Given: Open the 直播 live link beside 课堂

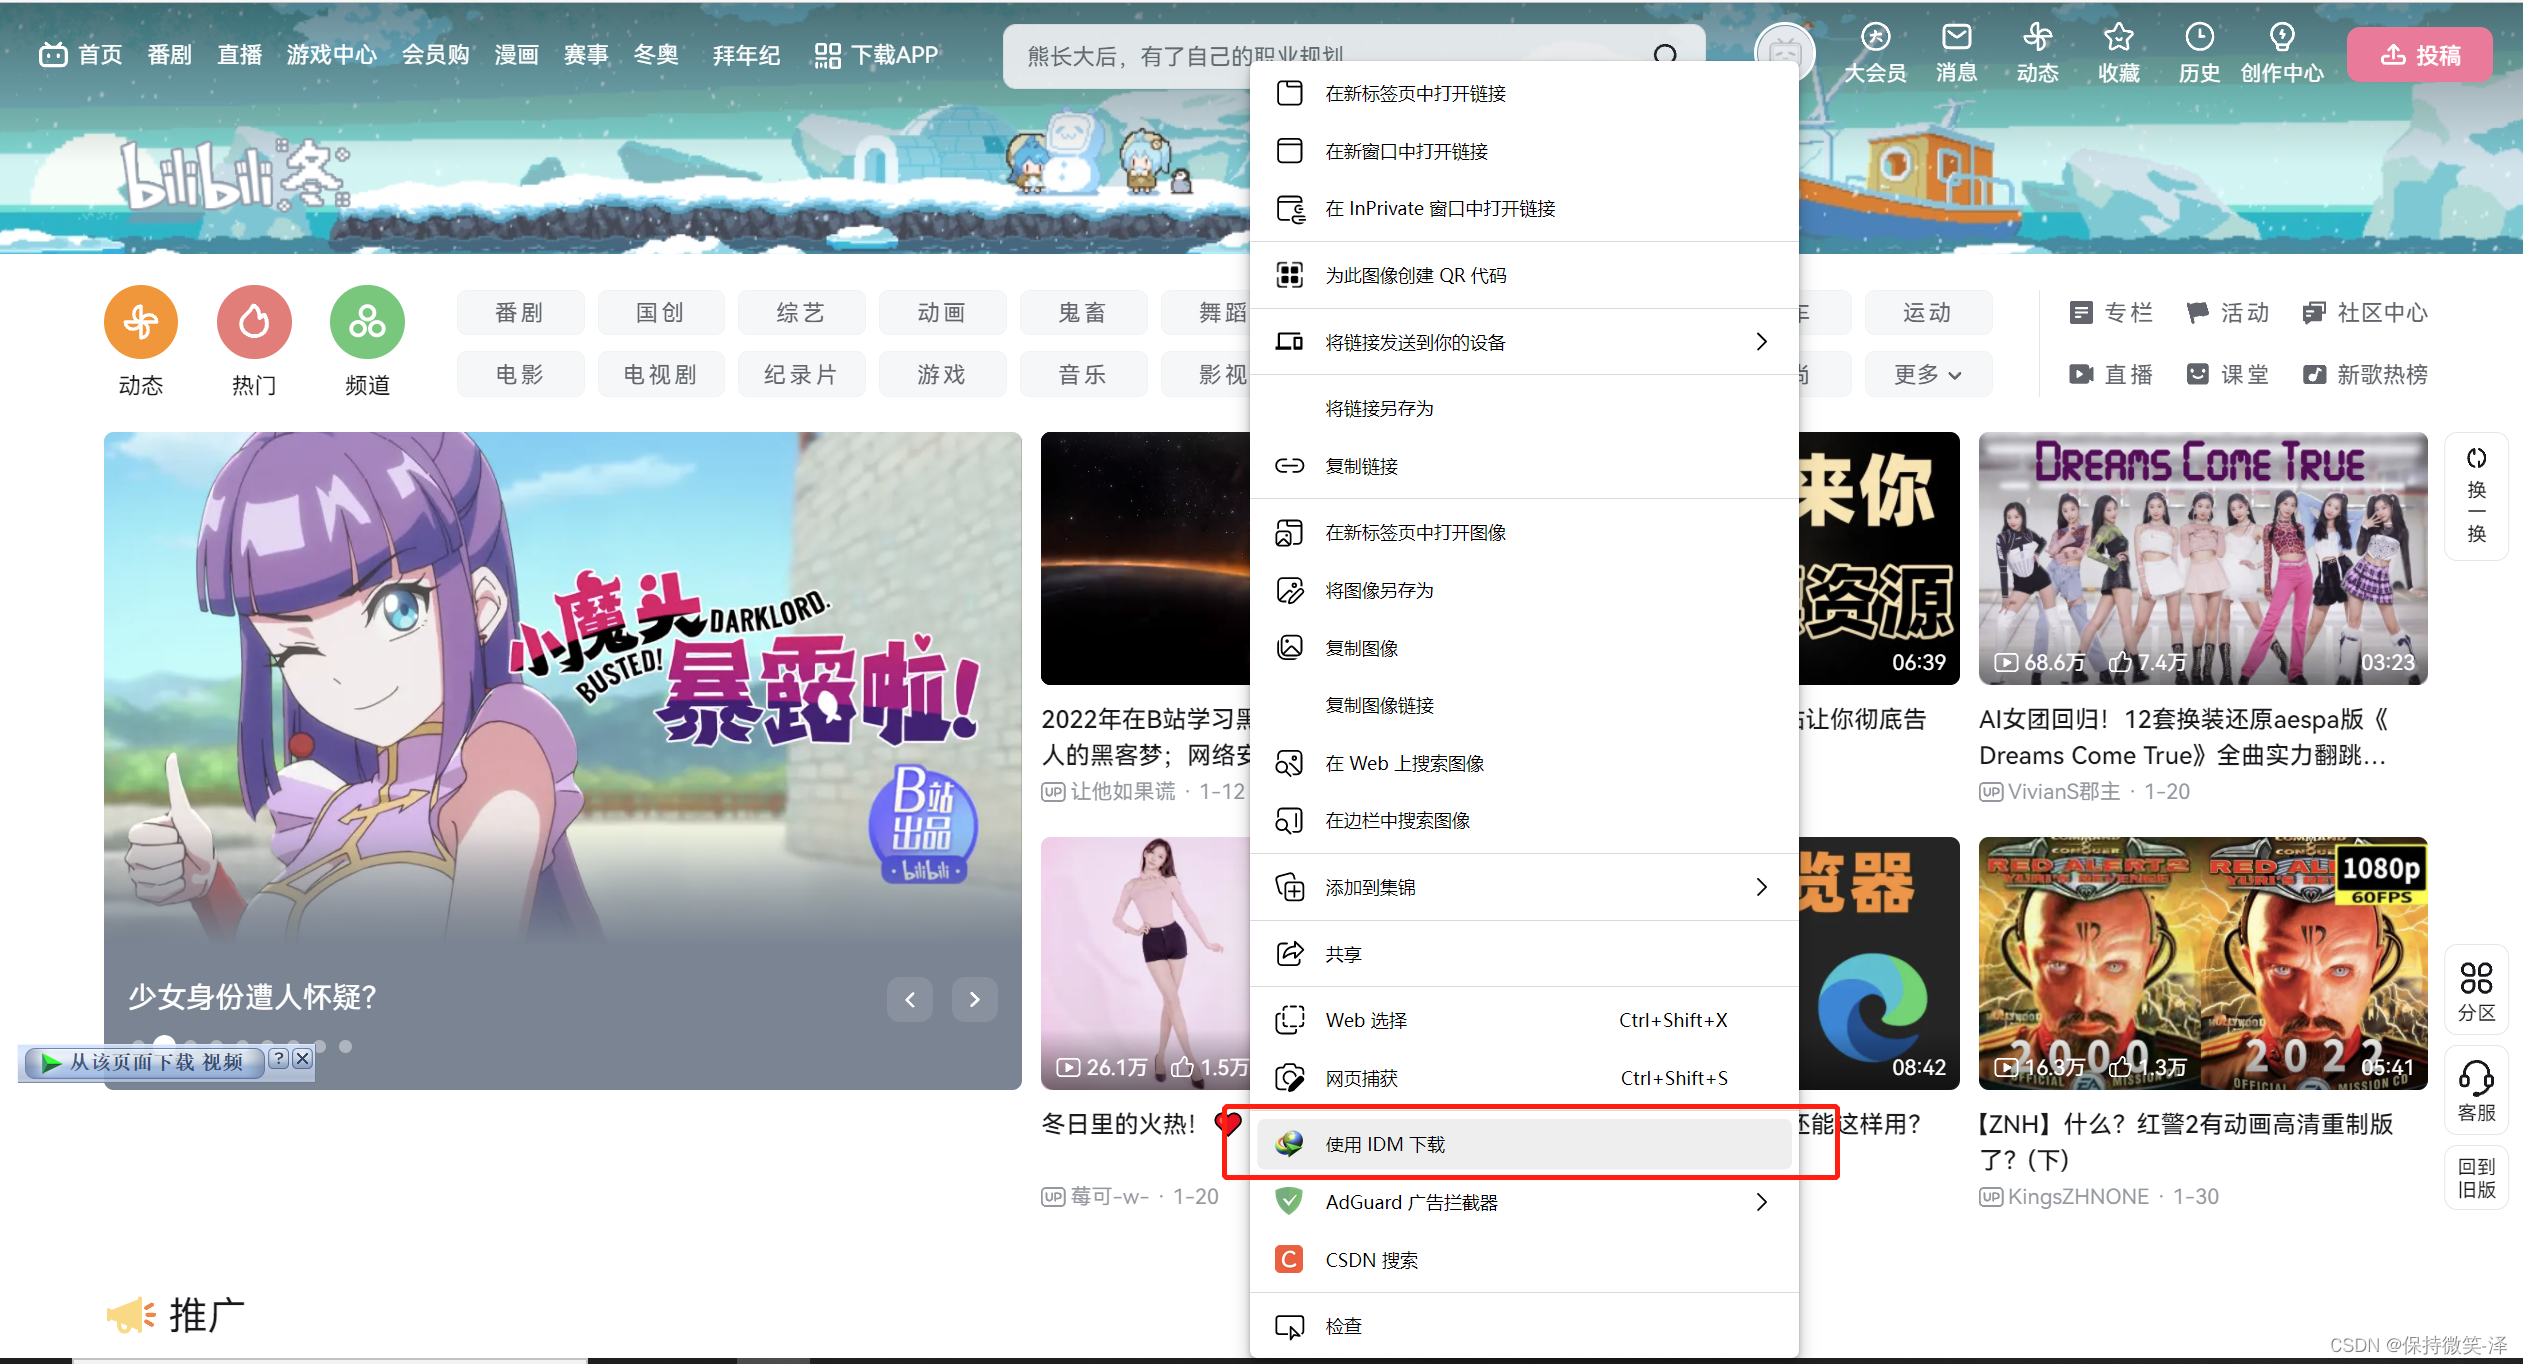Looking at the screenshot, I should 2110,374.
